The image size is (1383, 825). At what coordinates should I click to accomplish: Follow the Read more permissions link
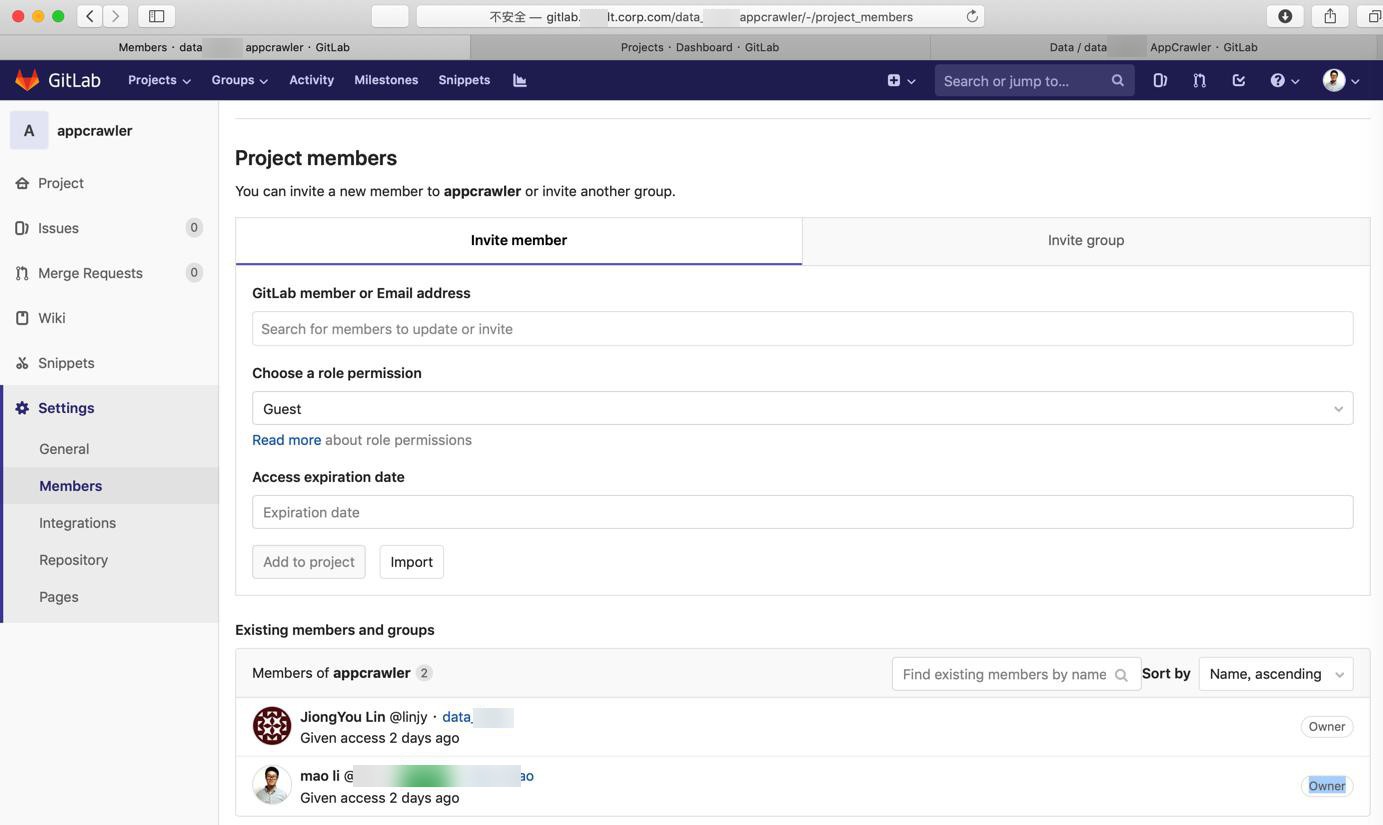(286, 440)
